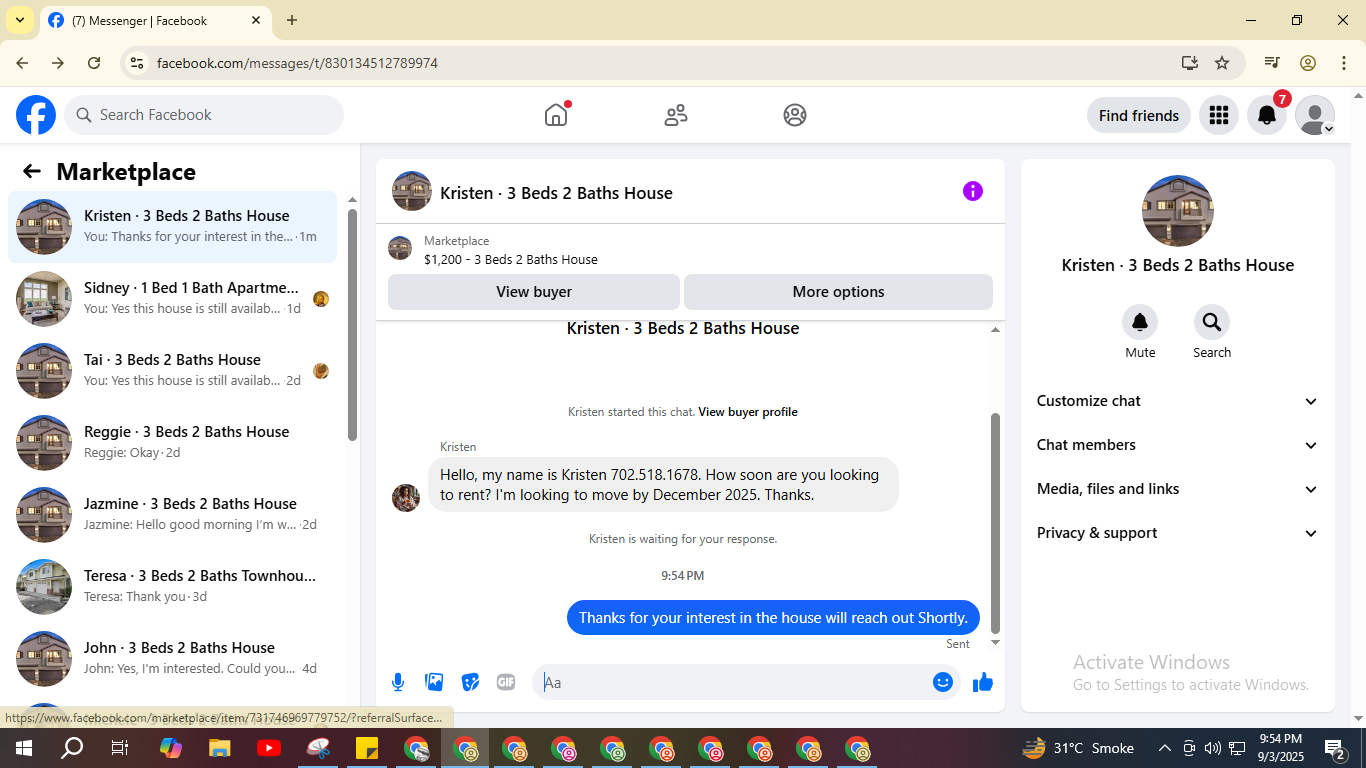Open the $1,200 Marketplace listing link
This screenshot has height=768, width=1366.
(x=511, y=260)
